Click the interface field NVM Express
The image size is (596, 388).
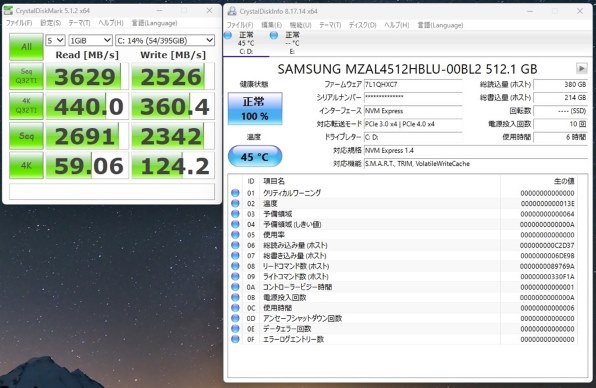[x=413, y=111]
